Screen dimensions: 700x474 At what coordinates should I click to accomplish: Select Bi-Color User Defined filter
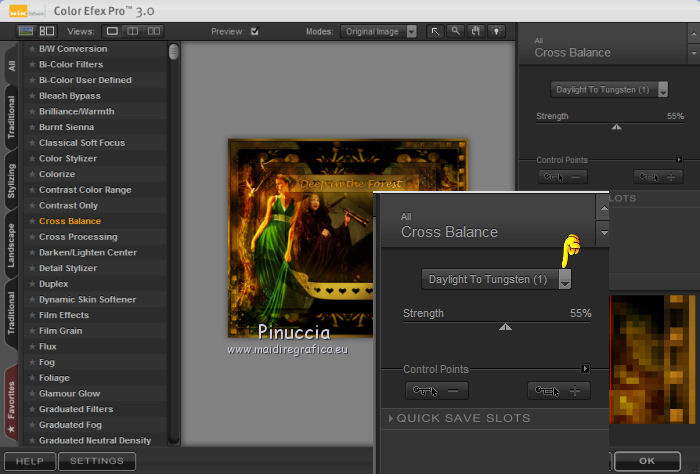[x=85, y=80]
